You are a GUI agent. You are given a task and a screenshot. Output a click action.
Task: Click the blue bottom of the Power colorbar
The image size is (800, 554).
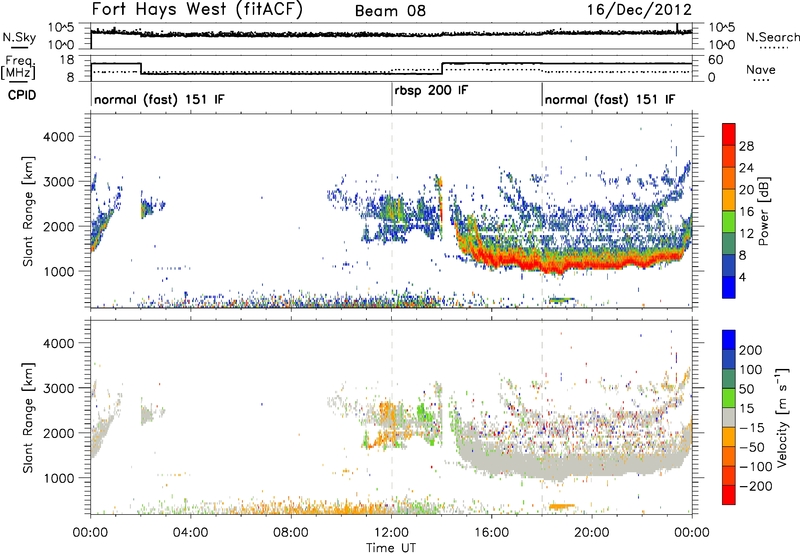(729, 287)
